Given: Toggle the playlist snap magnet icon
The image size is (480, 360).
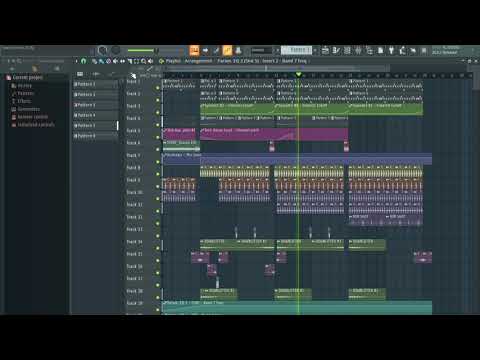Looking at the screenshot, I should (x=83, y=61).
